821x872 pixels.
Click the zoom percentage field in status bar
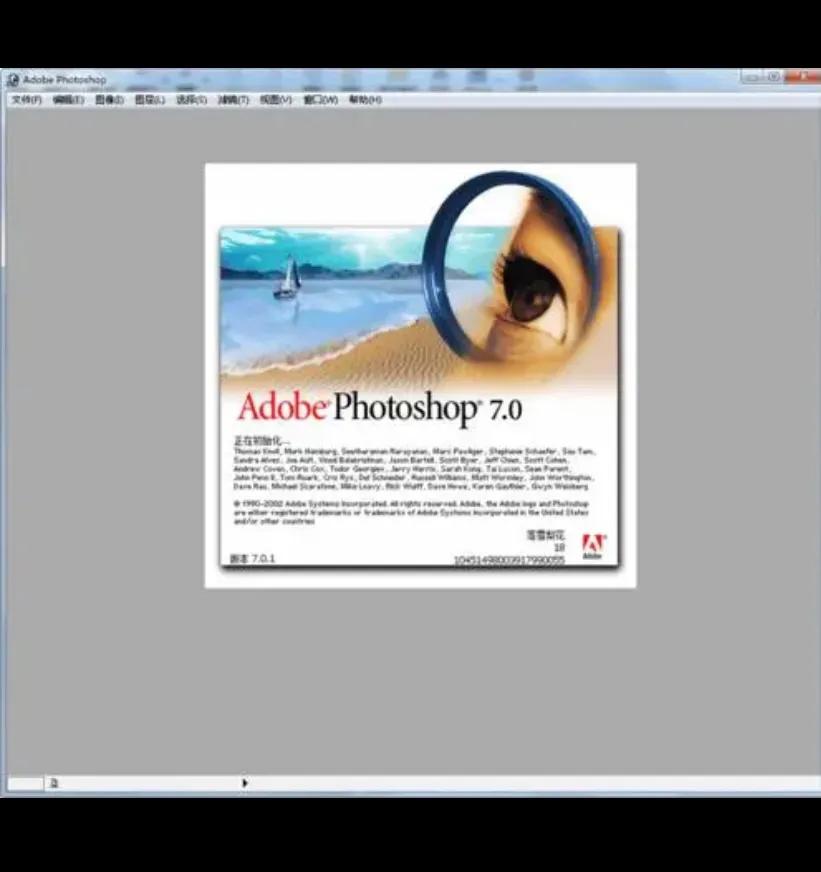tap(25, 784)
